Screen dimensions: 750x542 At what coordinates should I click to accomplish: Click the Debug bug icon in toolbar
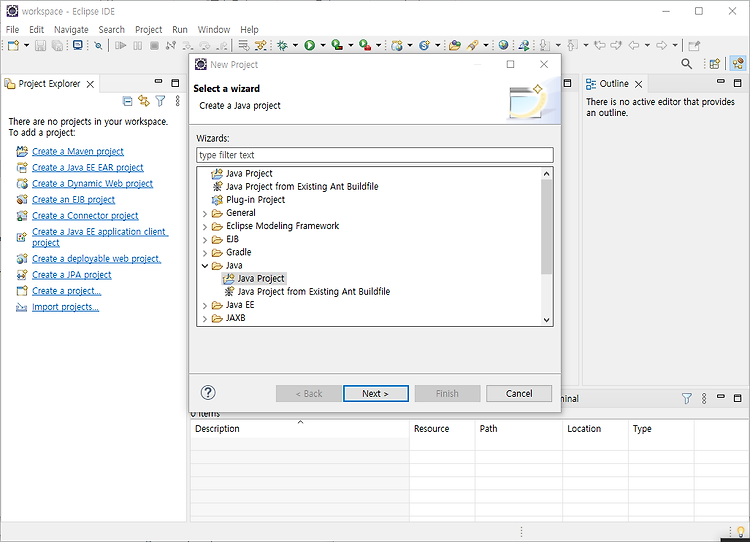coord(282,45)
